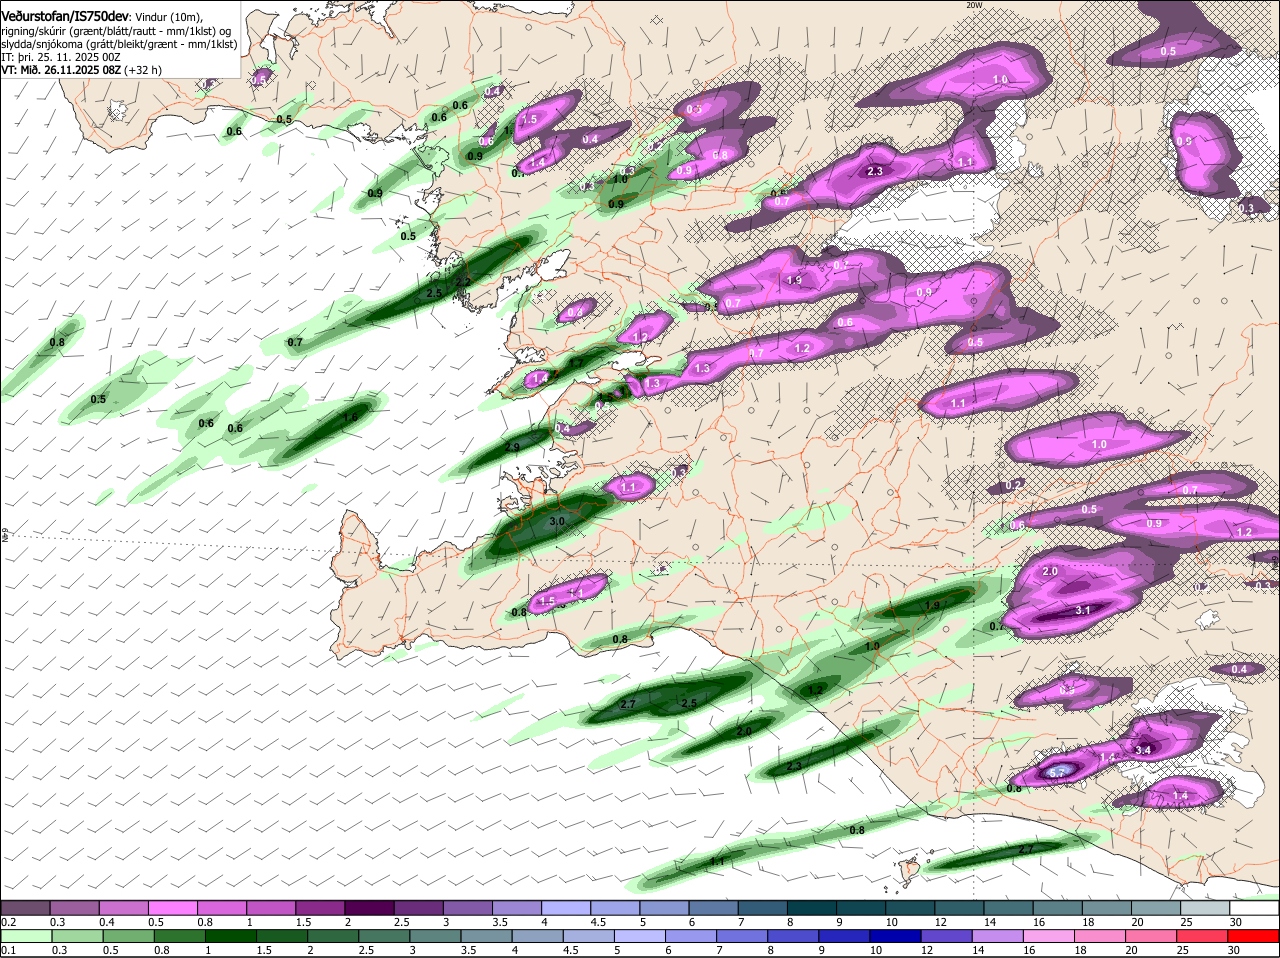Click the '0.2' label in the upper legend
This screenshot has height=958, width=1280.
pyautogui.click(x=9, y=922)
